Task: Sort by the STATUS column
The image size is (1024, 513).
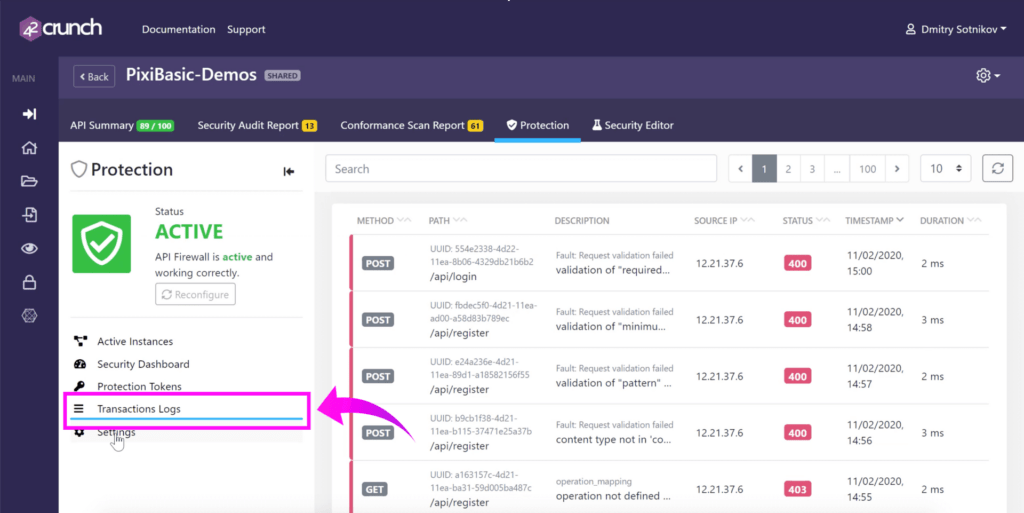Action: click(x=806, y=221)
